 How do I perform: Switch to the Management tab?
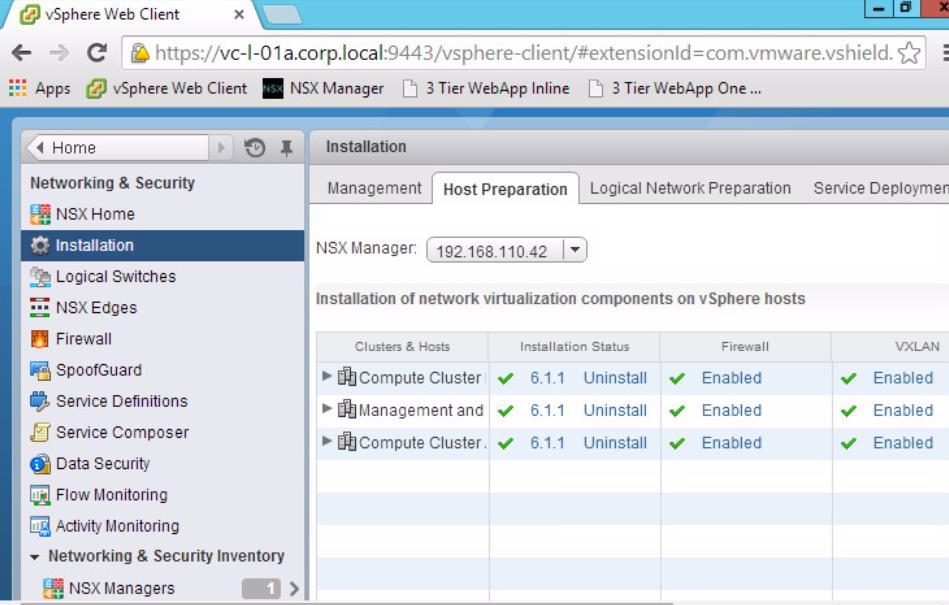pos(374,188)
